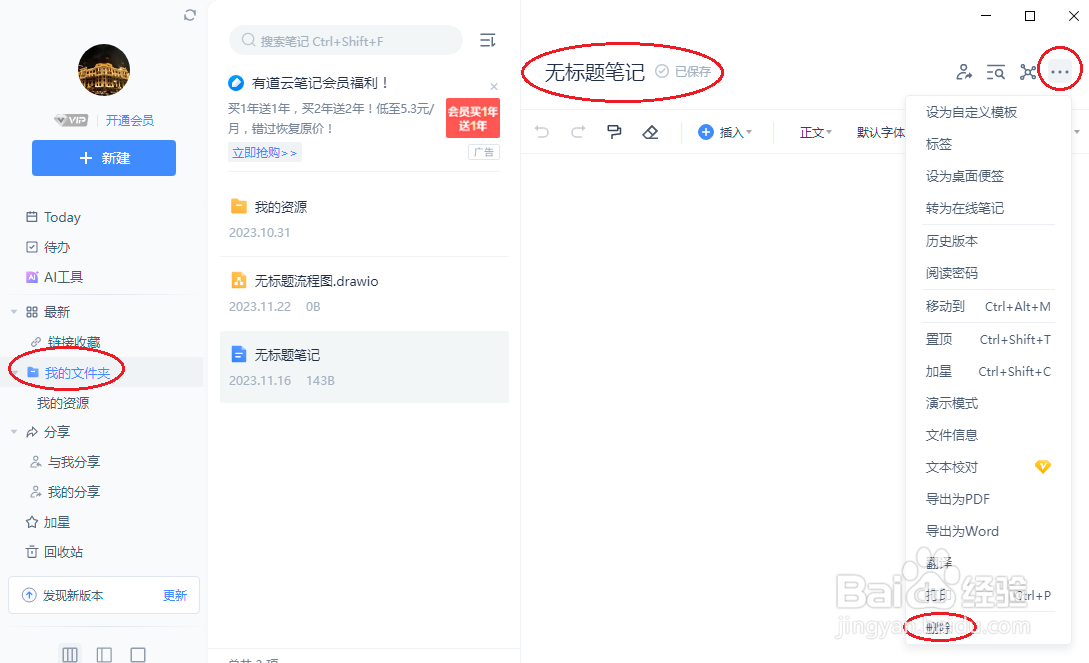Click the 新建 new note button
The height and width of the screenshot is (663, 1089).
pyautogui.click(x=104, y=158)
